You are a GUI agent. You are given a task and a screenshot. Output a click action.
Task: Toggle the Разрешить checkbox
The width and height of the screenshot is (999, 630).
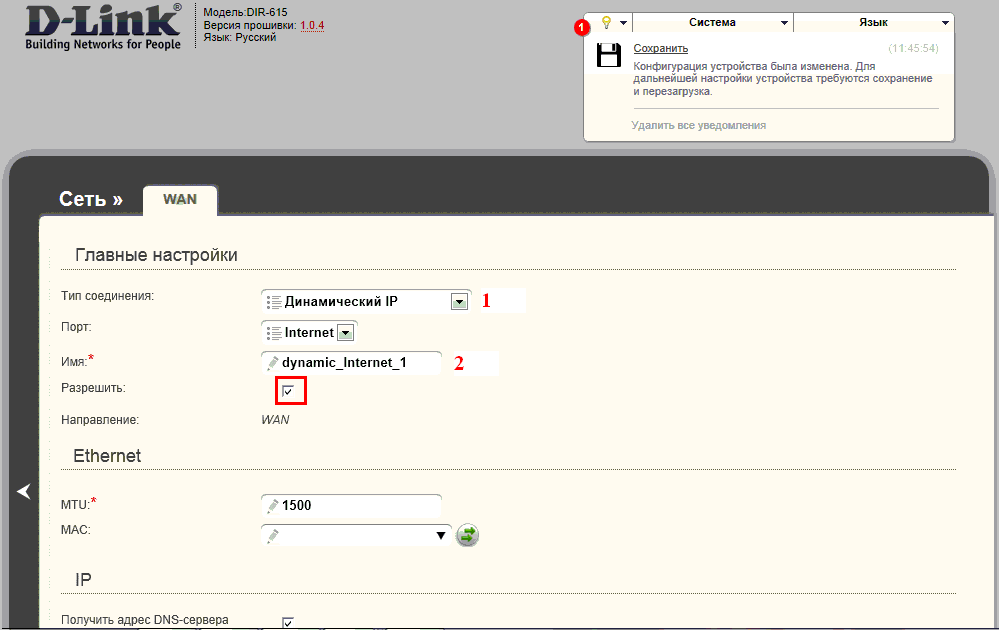288,390
